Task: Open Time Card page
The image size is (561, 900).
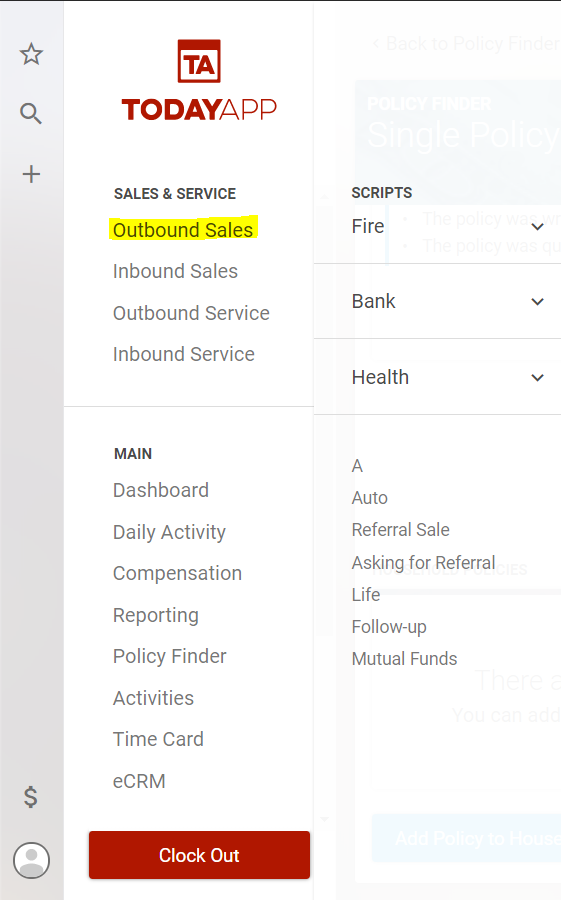Action: click(x=158, y=739)
